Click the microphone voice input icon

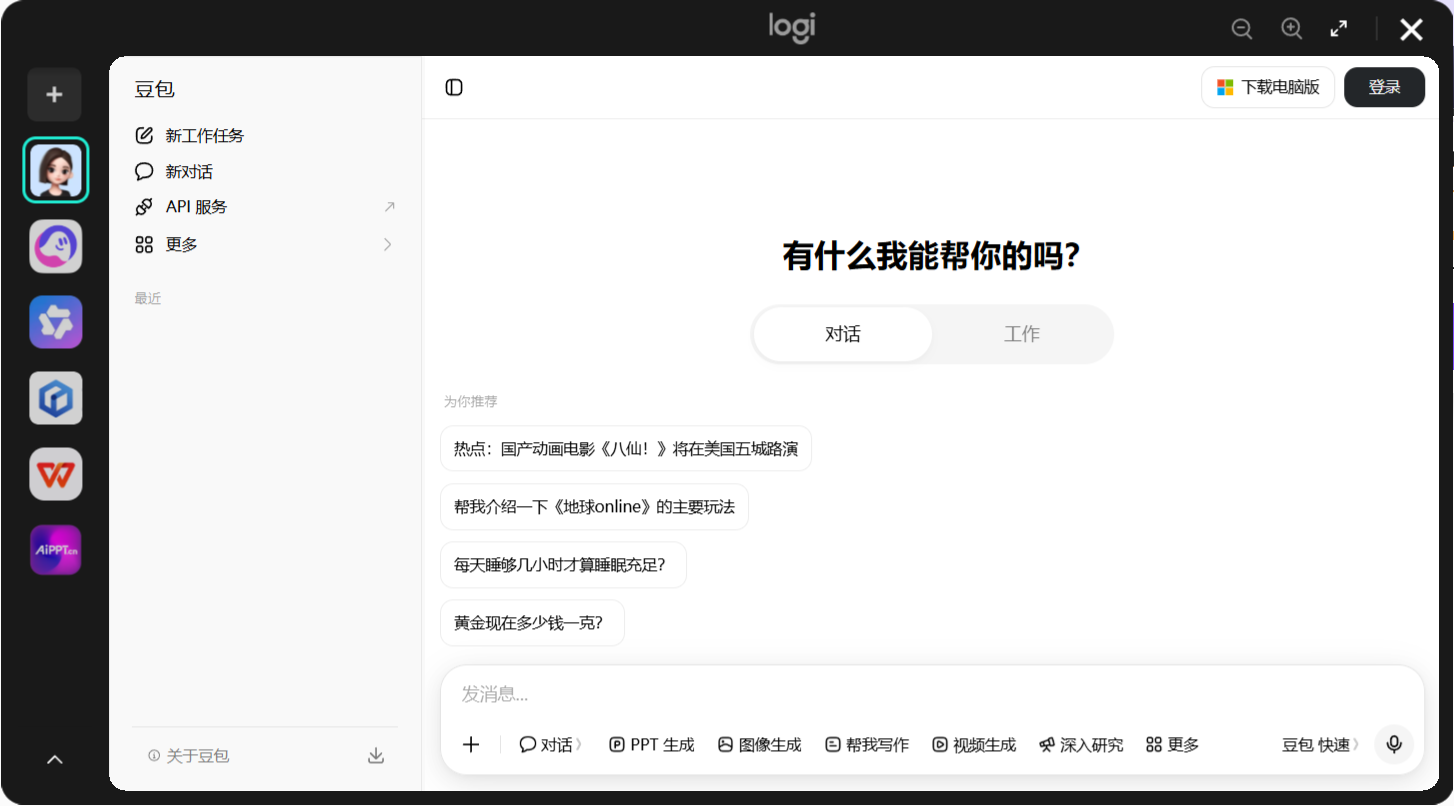click(1394, 744)
